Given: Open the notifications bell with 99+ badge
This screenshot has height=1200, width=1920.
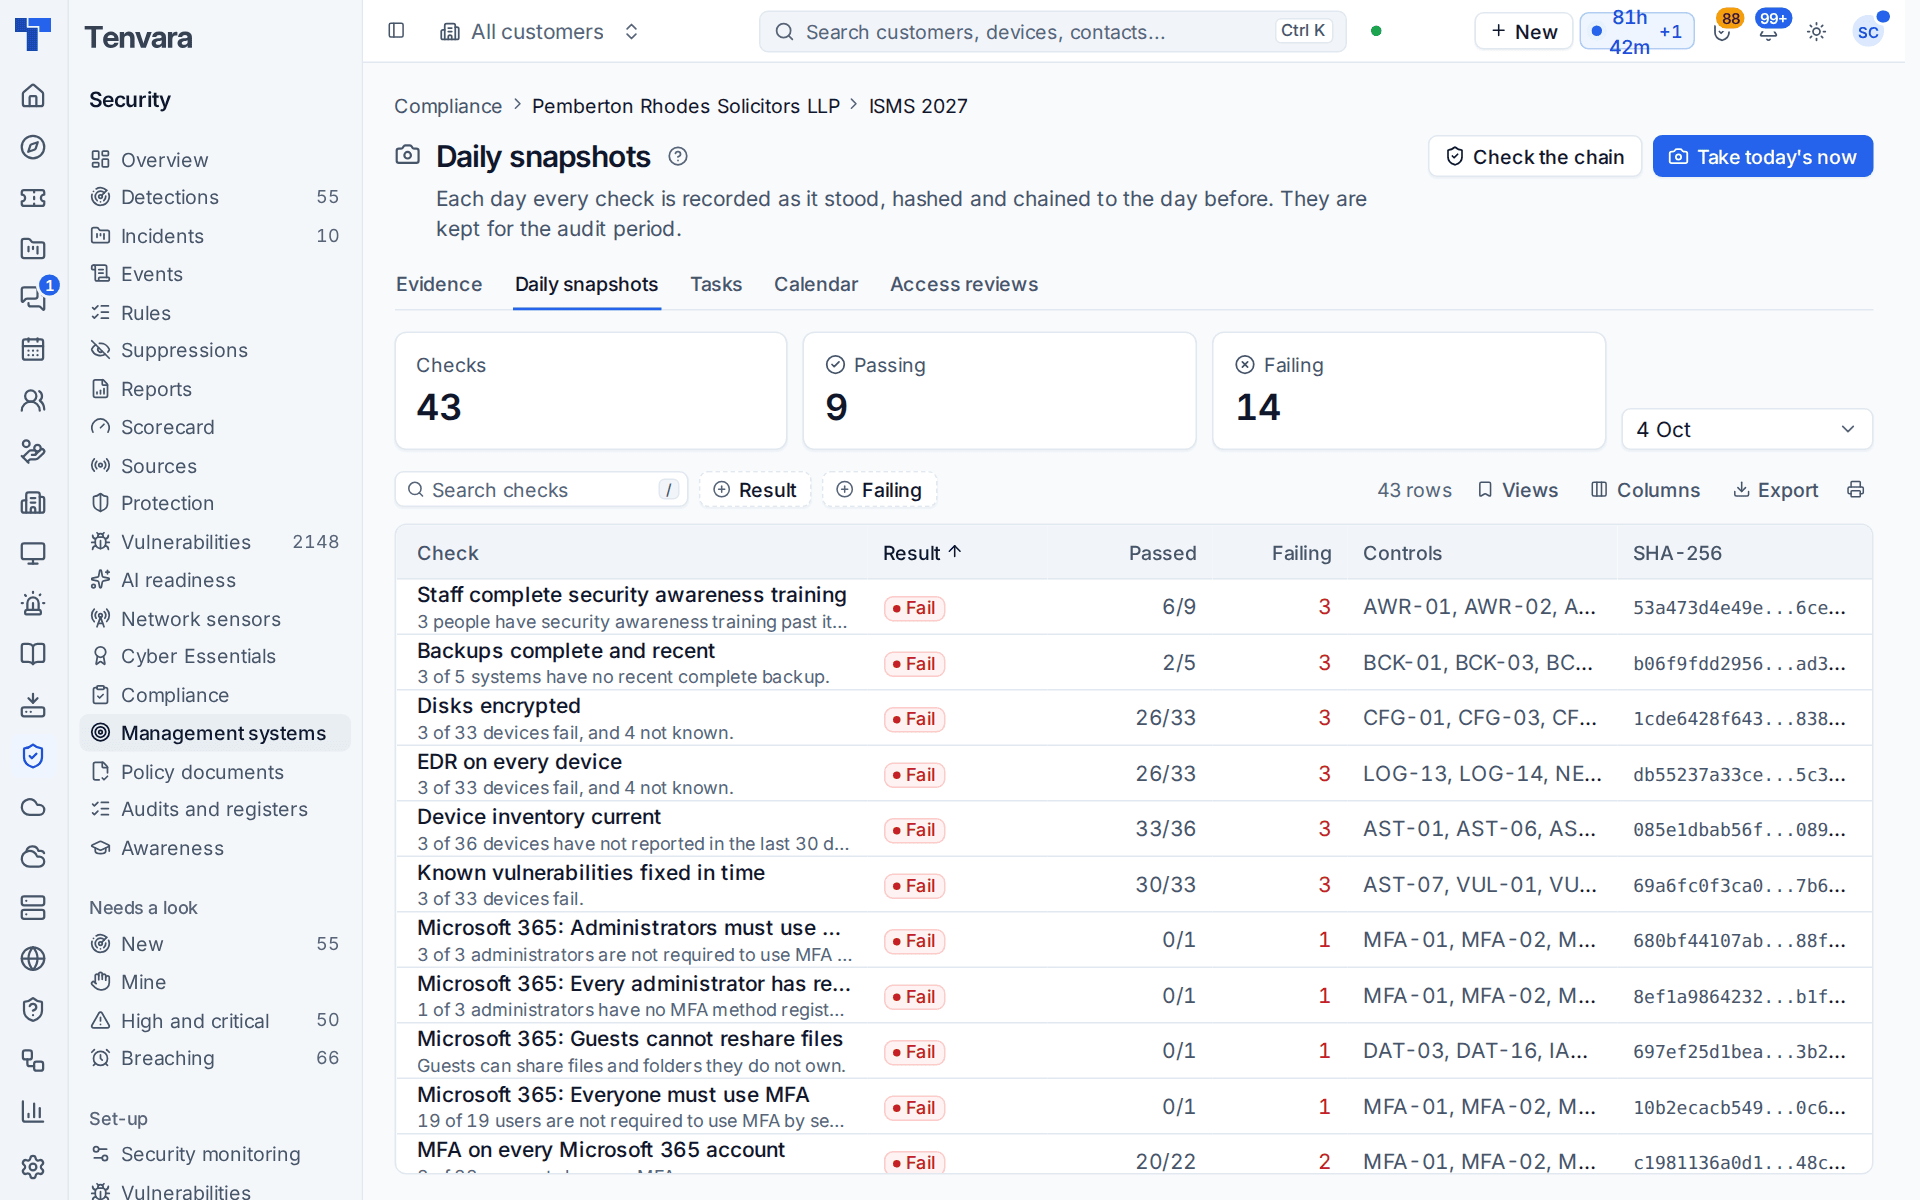Looking at the screenshot, I should [x=1769, y=32].
